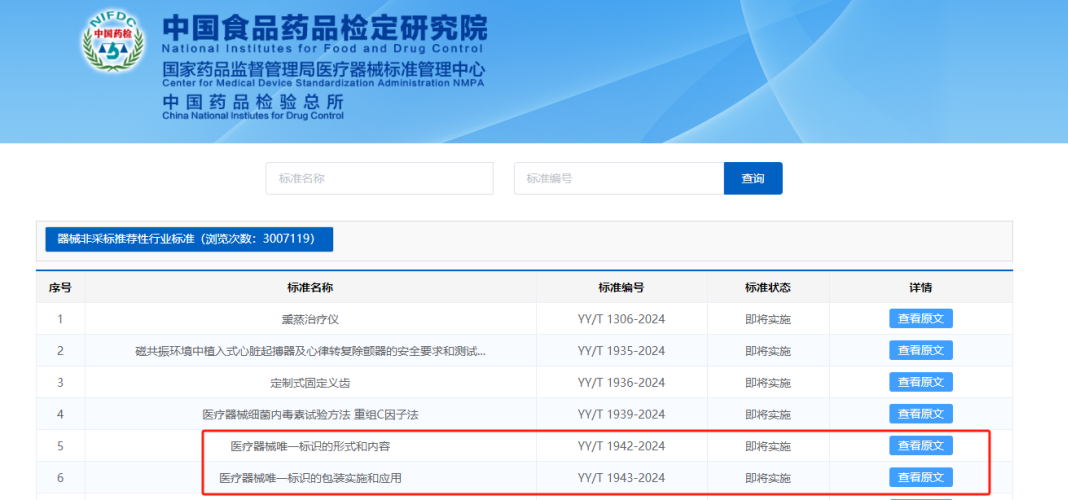
Task: Open 查看原文 for YY/T 1942-2024
Action: click(920, 446)
